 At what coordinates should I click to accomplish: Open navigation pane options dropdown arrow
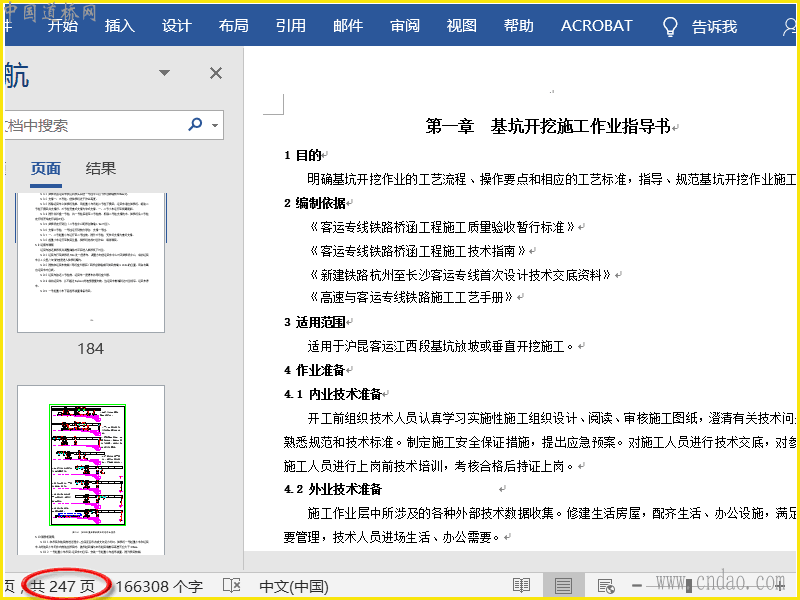[x=164, y=73]
